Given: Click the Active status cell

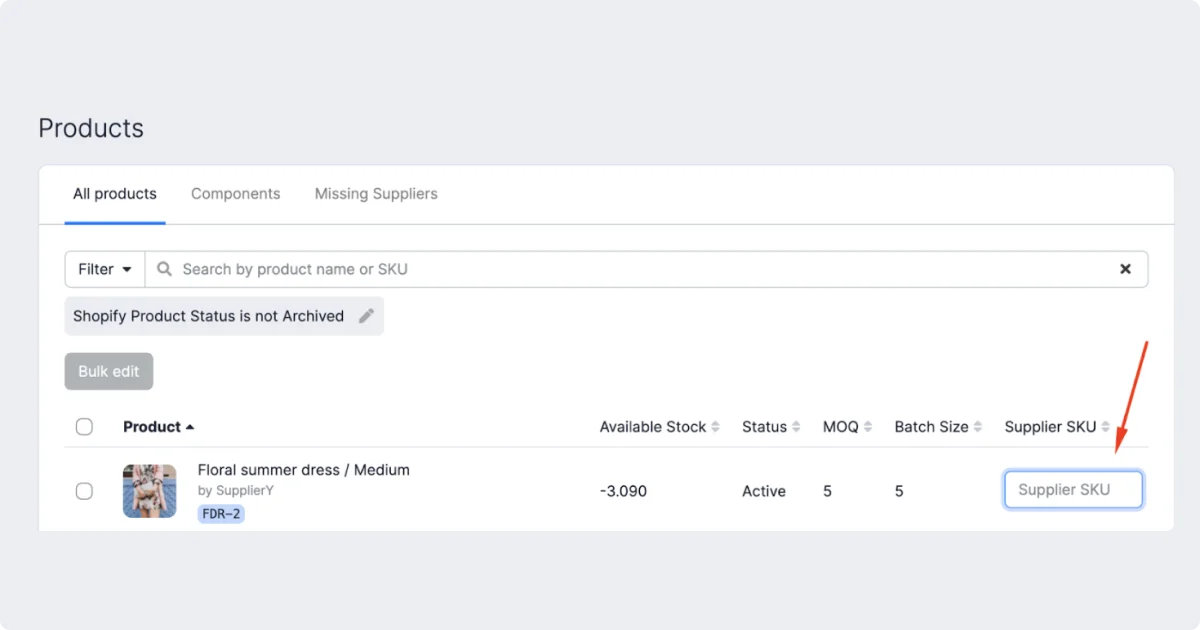Looking at the screenshot, I should [764, 491].
